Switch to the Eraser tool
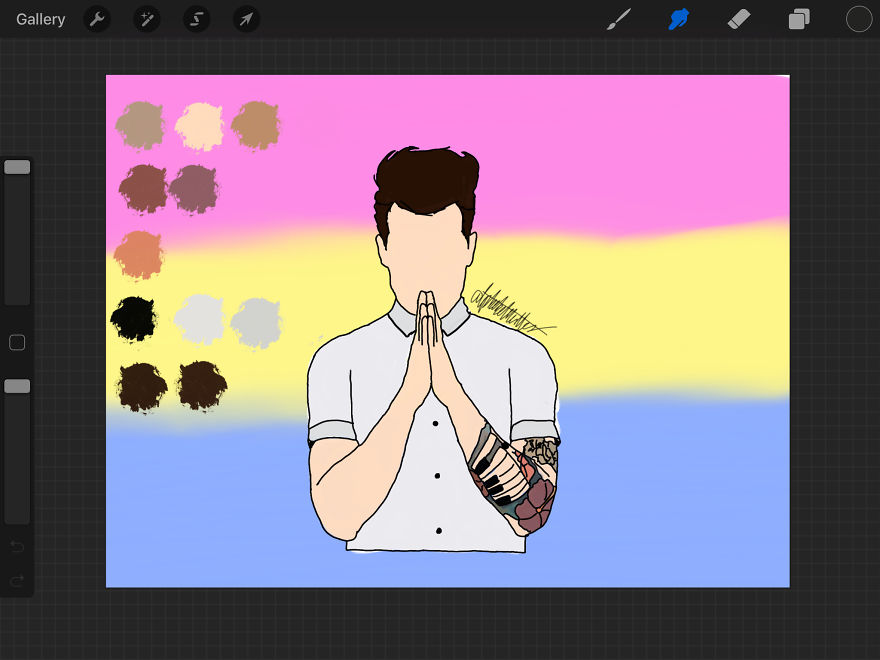This screenshot has width=880, height=660. coord(738,18)
